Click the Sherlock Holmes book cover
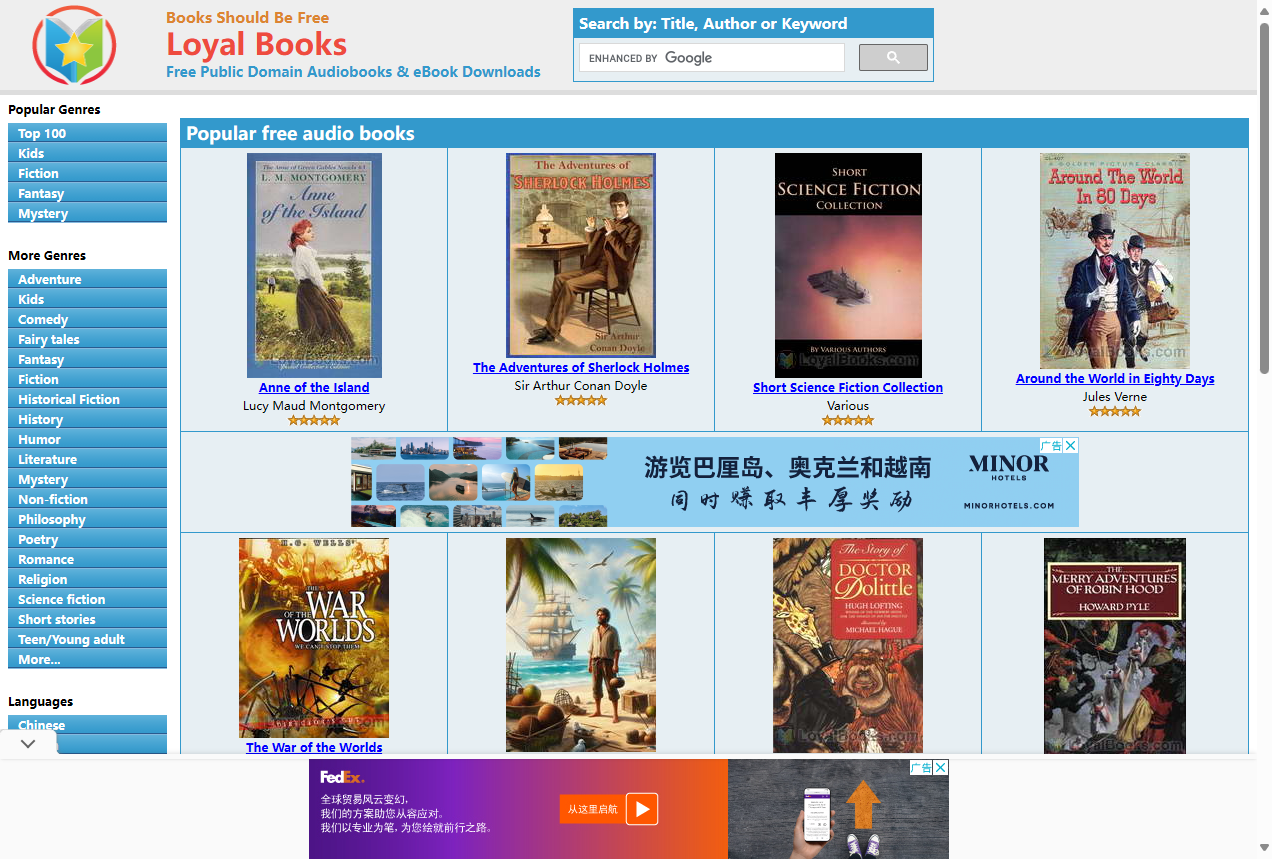This screenshot has height=859, width=1272. coord(581,254)
